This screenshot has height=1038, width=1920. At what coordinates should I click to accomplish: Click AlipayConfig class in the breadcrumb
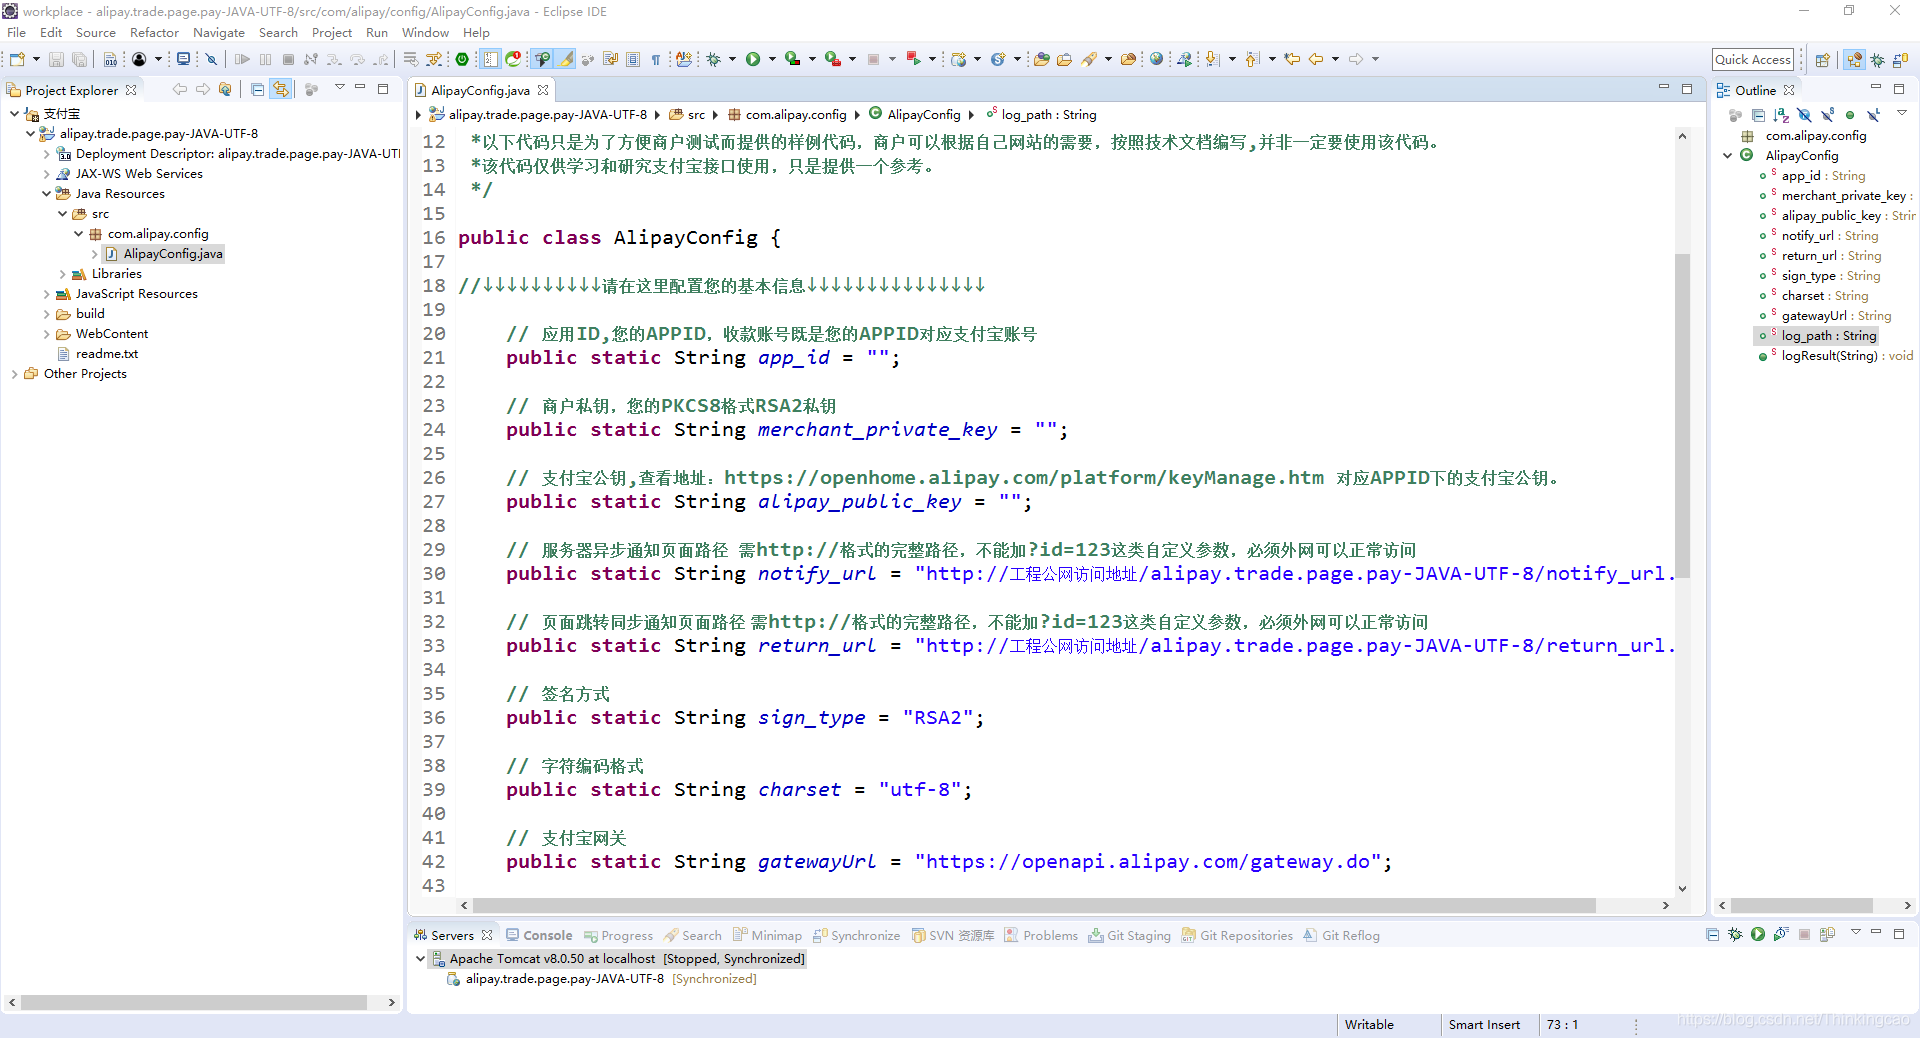click(x=924, y=114)
